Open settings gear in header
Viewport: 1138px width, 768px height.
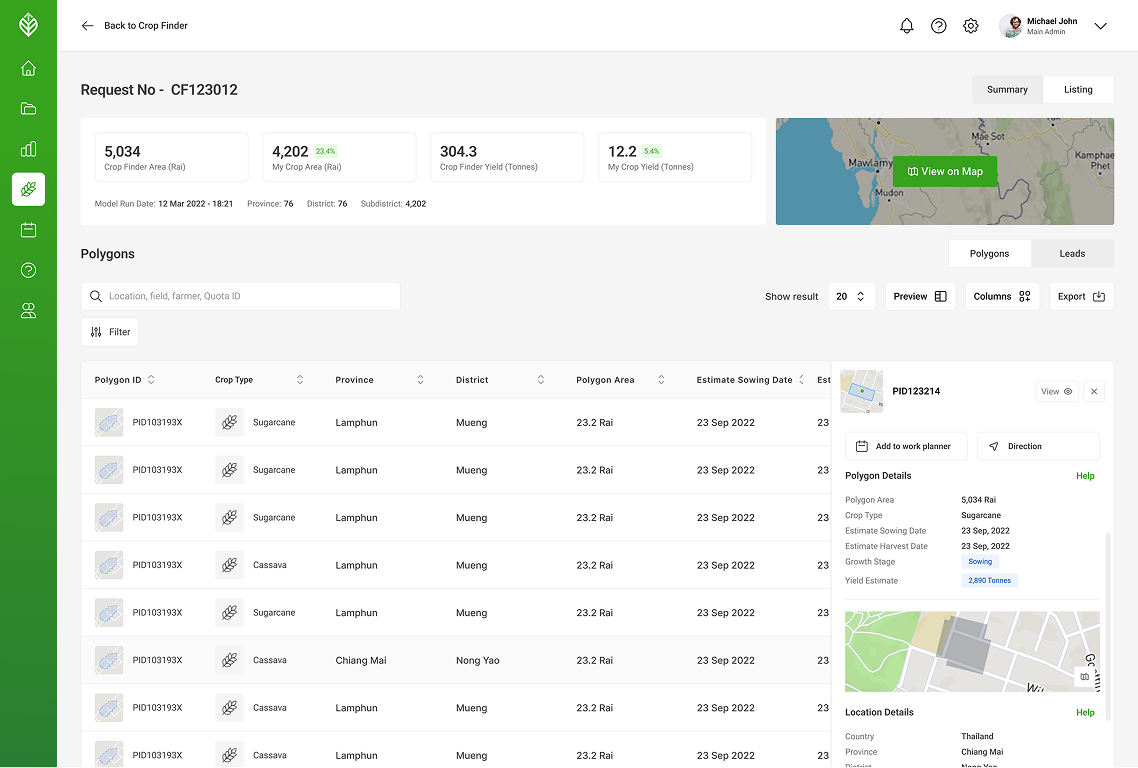(x=970, y=26)
